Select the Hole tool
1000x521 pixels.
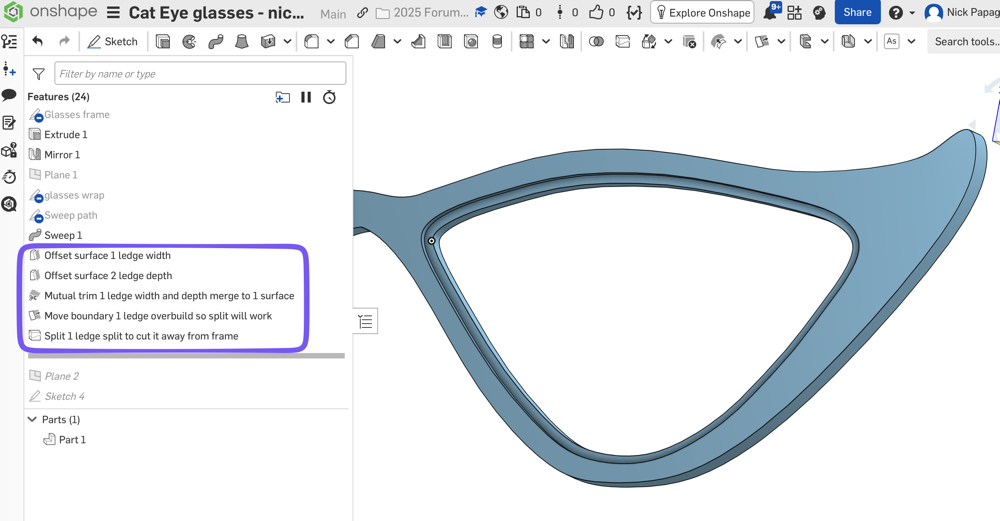[471, 42]
